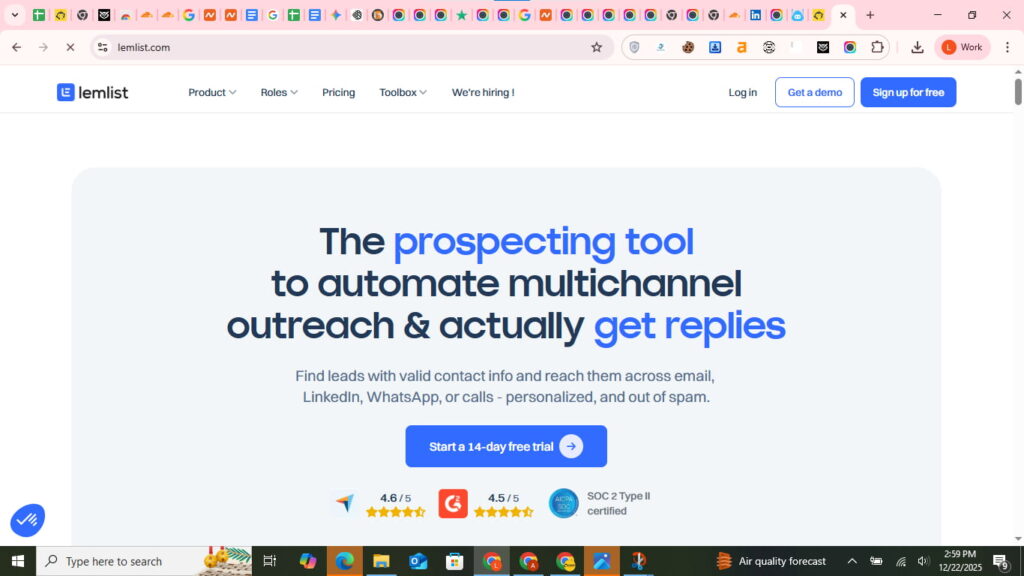Open the LinkedIn browser tab
Image resolution: width=1024 pixels, height=576 pixels.
coord(755,15)
